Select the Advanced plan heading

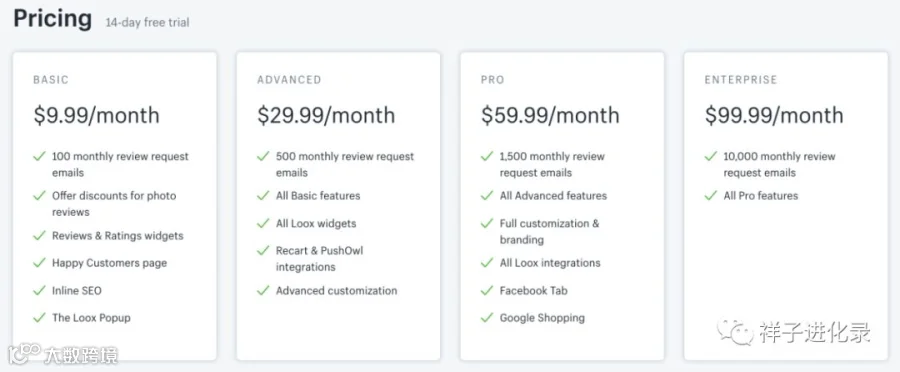click(x=289, y=80)
